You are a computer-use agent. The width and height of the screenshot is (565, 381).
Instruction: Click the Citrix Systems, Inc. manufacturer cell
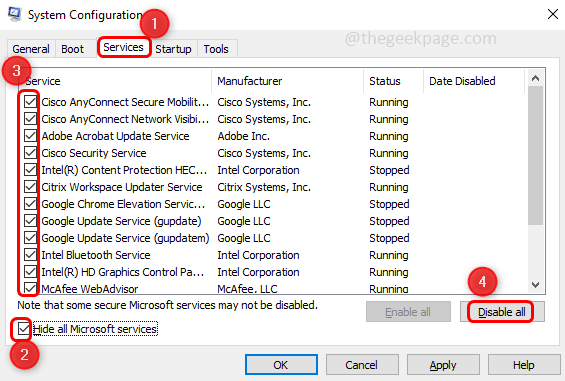point(264,187)
